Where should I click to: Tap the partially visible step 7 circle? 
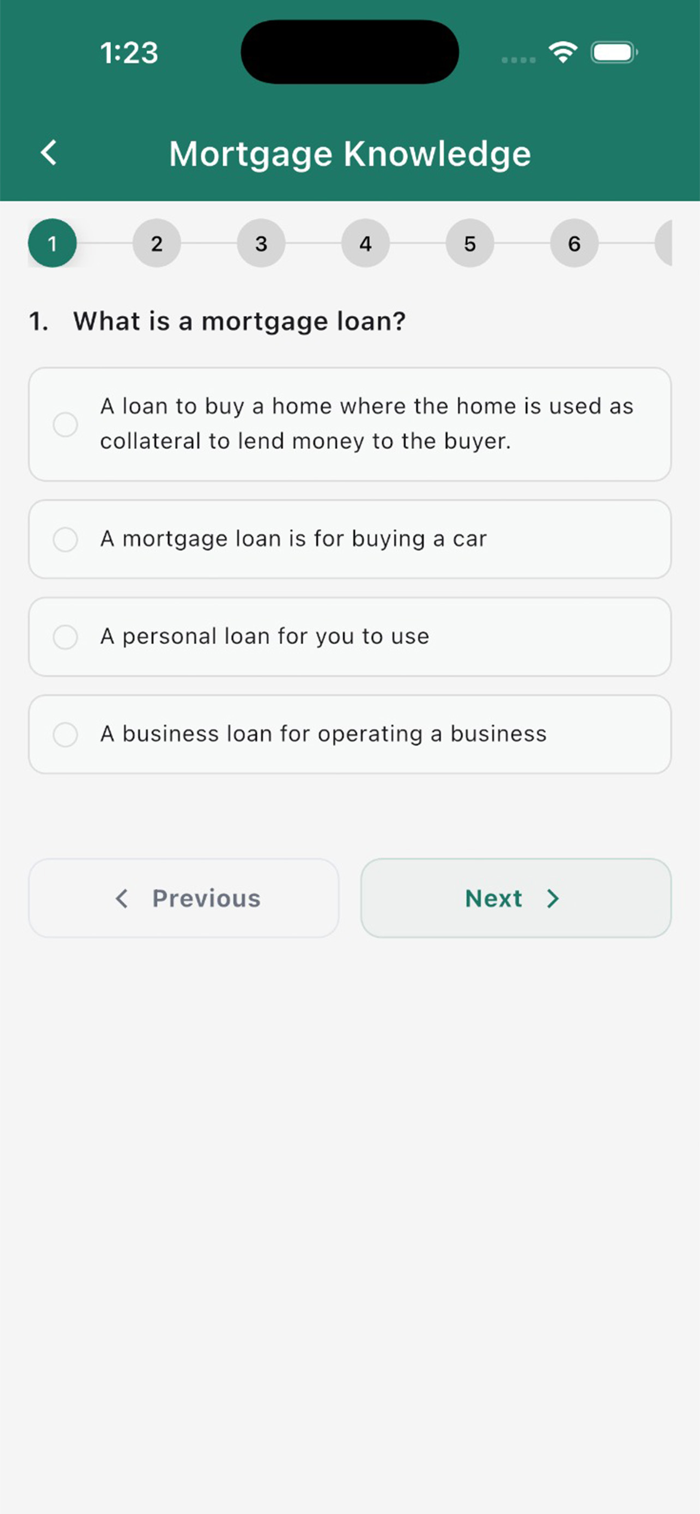[664, 243]
